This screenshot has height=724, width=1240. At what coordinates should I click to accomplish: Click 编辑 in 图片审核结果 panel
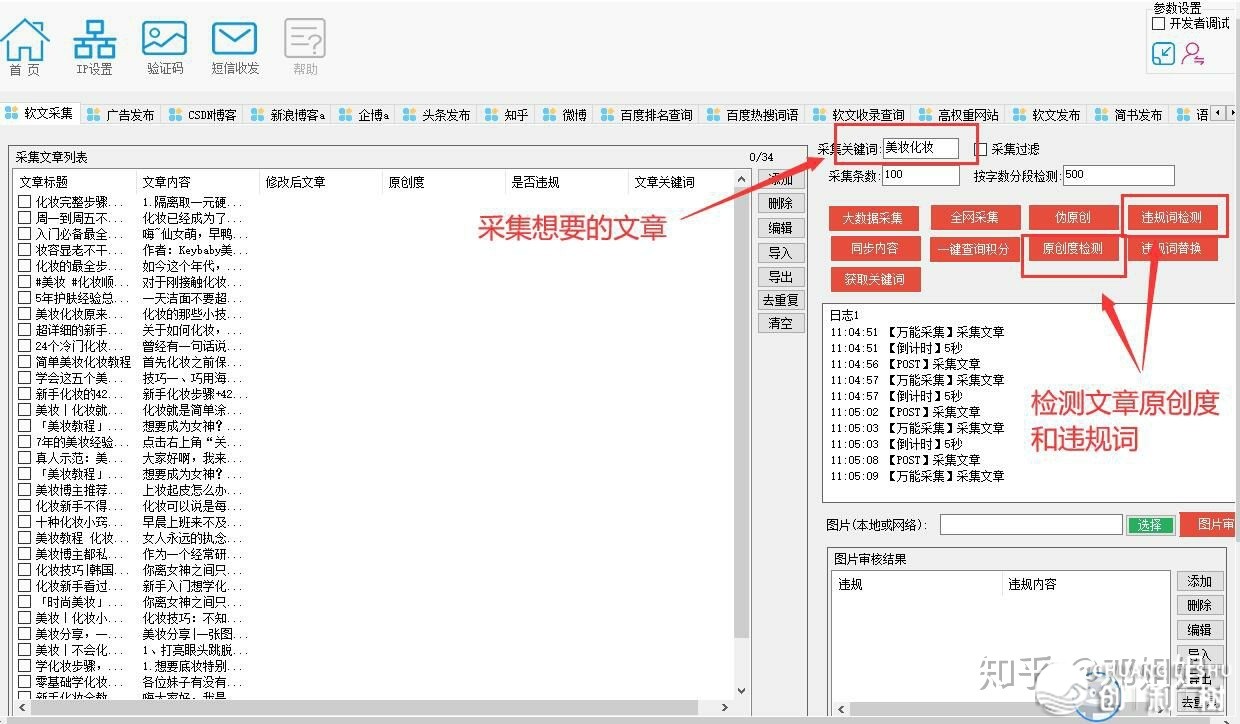click(x=1199, y=630)
